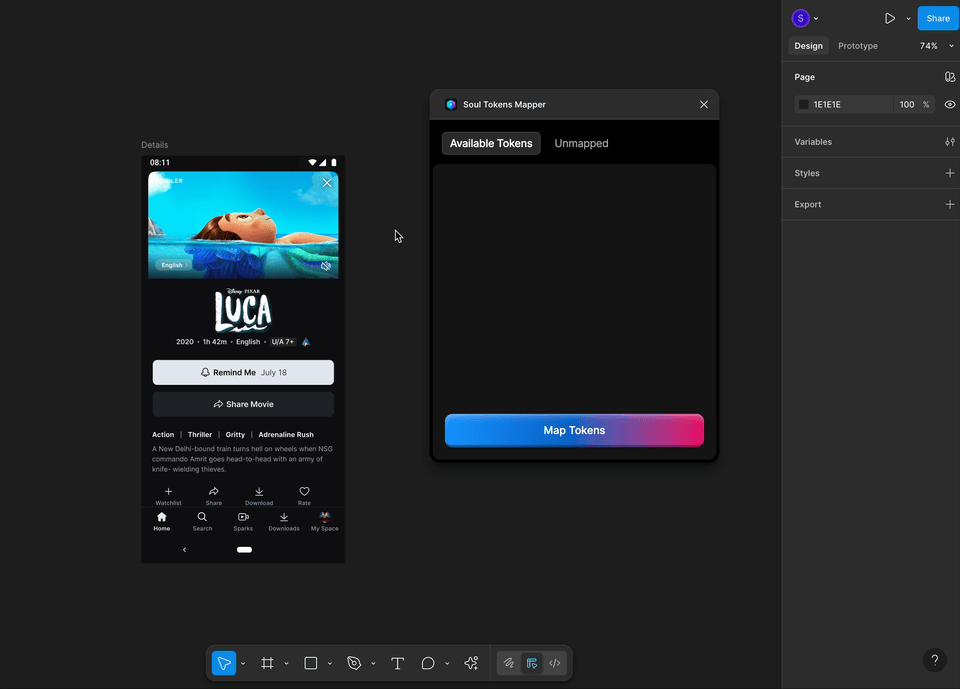Screen dimensions: 960x689
Task: Open page libraries book icon
Action: pos(950,77)
